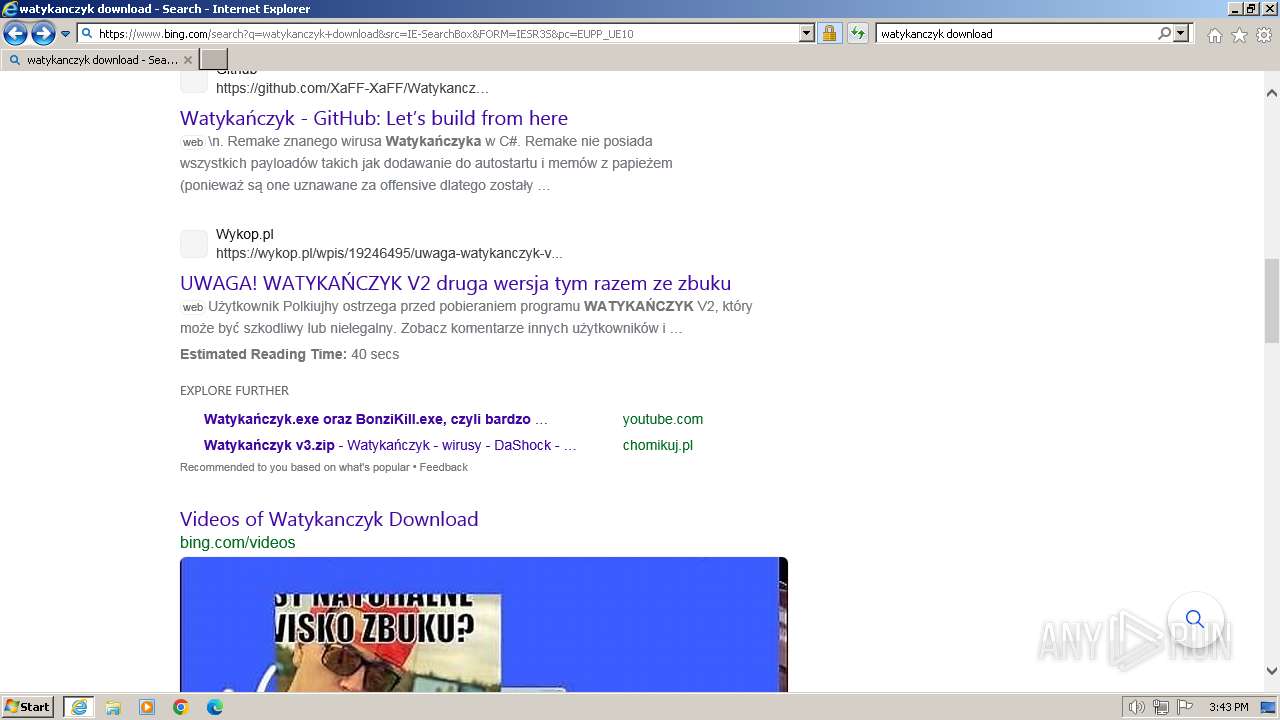Close the current search tab

pyautogui.click(x=188, y=60)
